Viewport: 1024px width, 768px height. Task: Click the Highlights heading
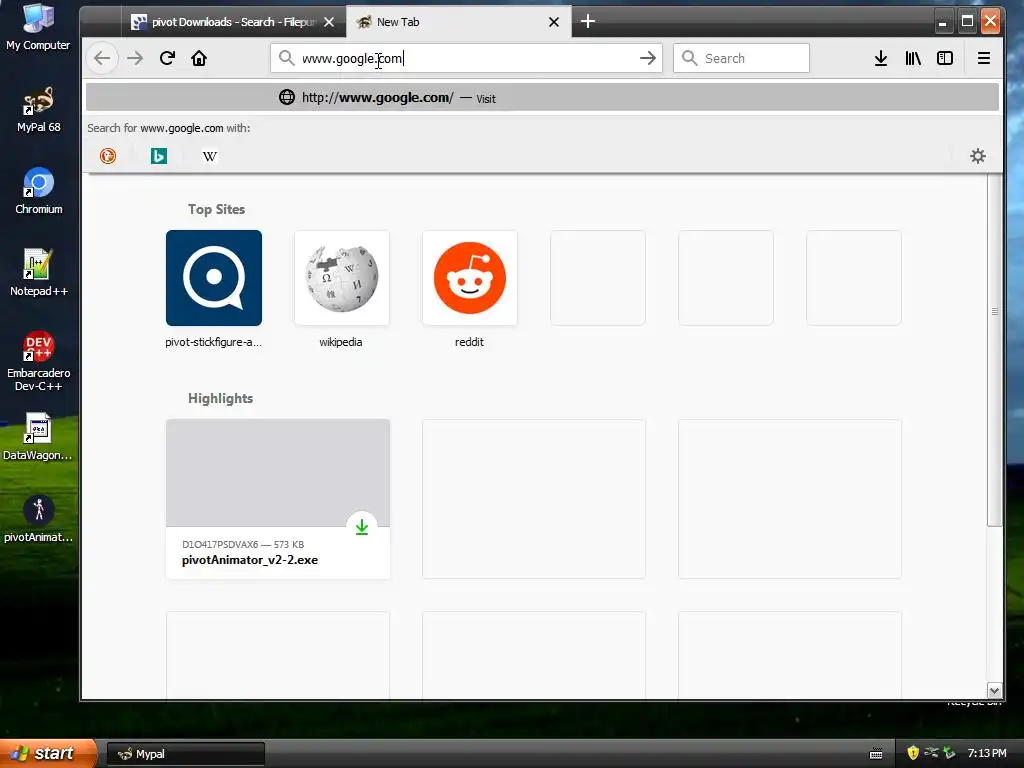220,398
